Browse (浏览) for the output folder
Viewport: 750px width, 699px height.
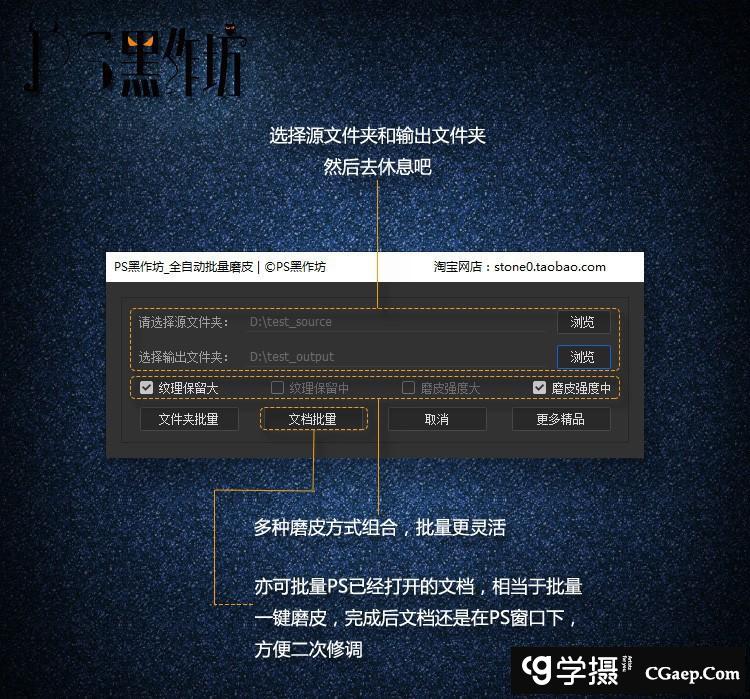tap(583, 357)
